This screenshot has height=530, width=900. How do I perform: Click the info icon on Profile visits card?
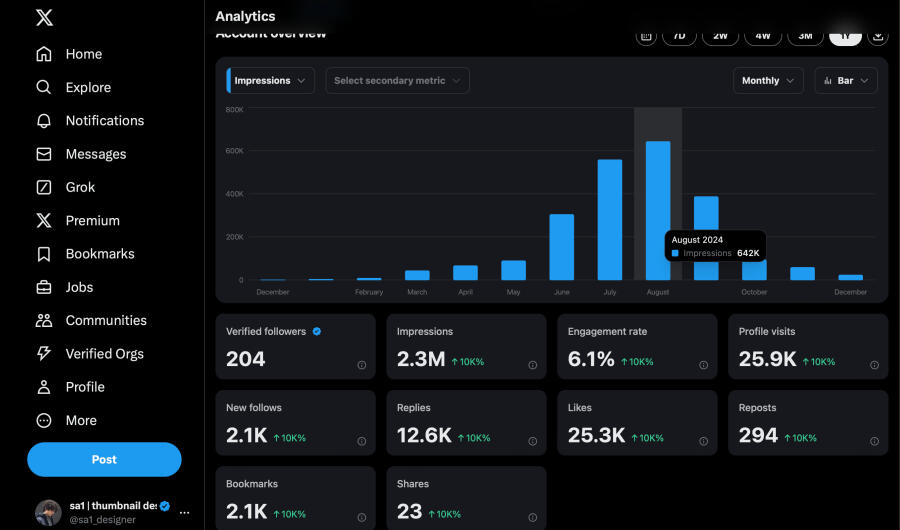pyautogui.click(x=874, y=365)
